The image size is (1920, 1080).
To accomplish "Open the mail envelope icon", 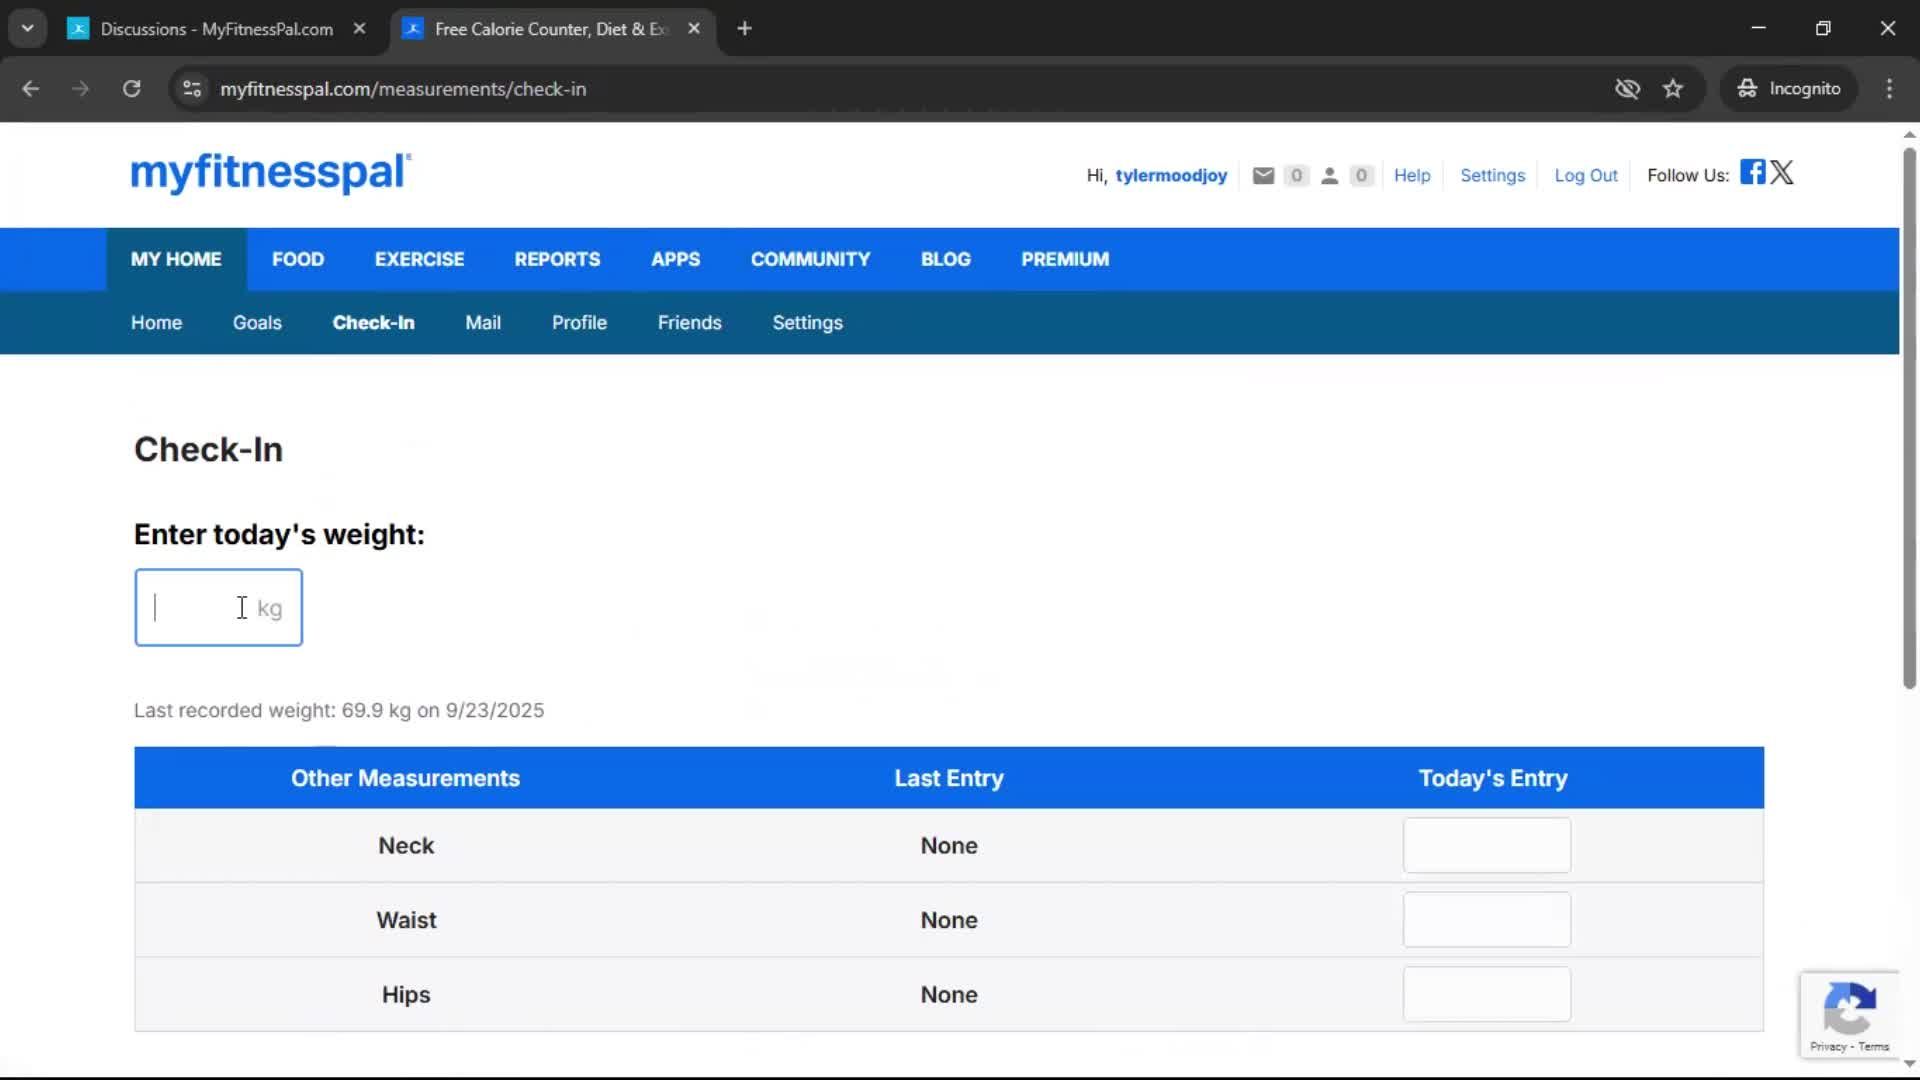I will click(1263, 175).
